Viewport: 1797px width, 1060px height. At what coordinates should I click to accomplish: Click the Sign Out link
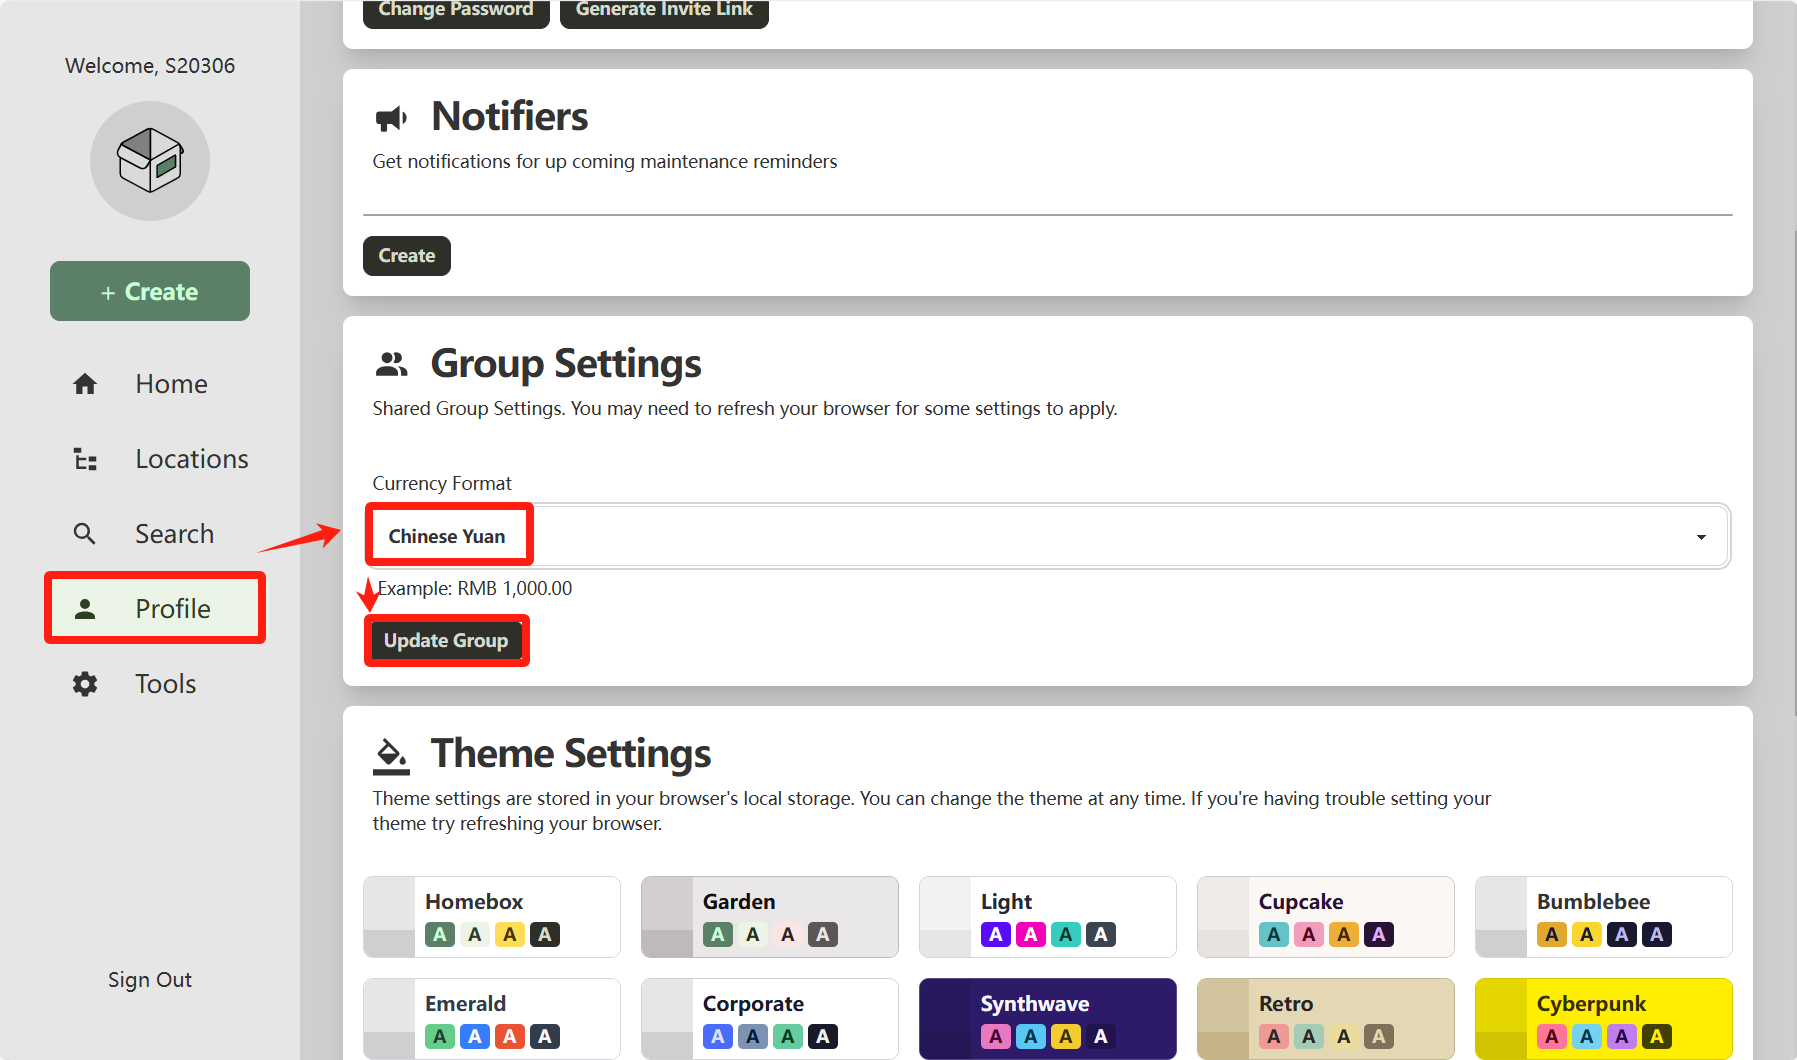150,980
